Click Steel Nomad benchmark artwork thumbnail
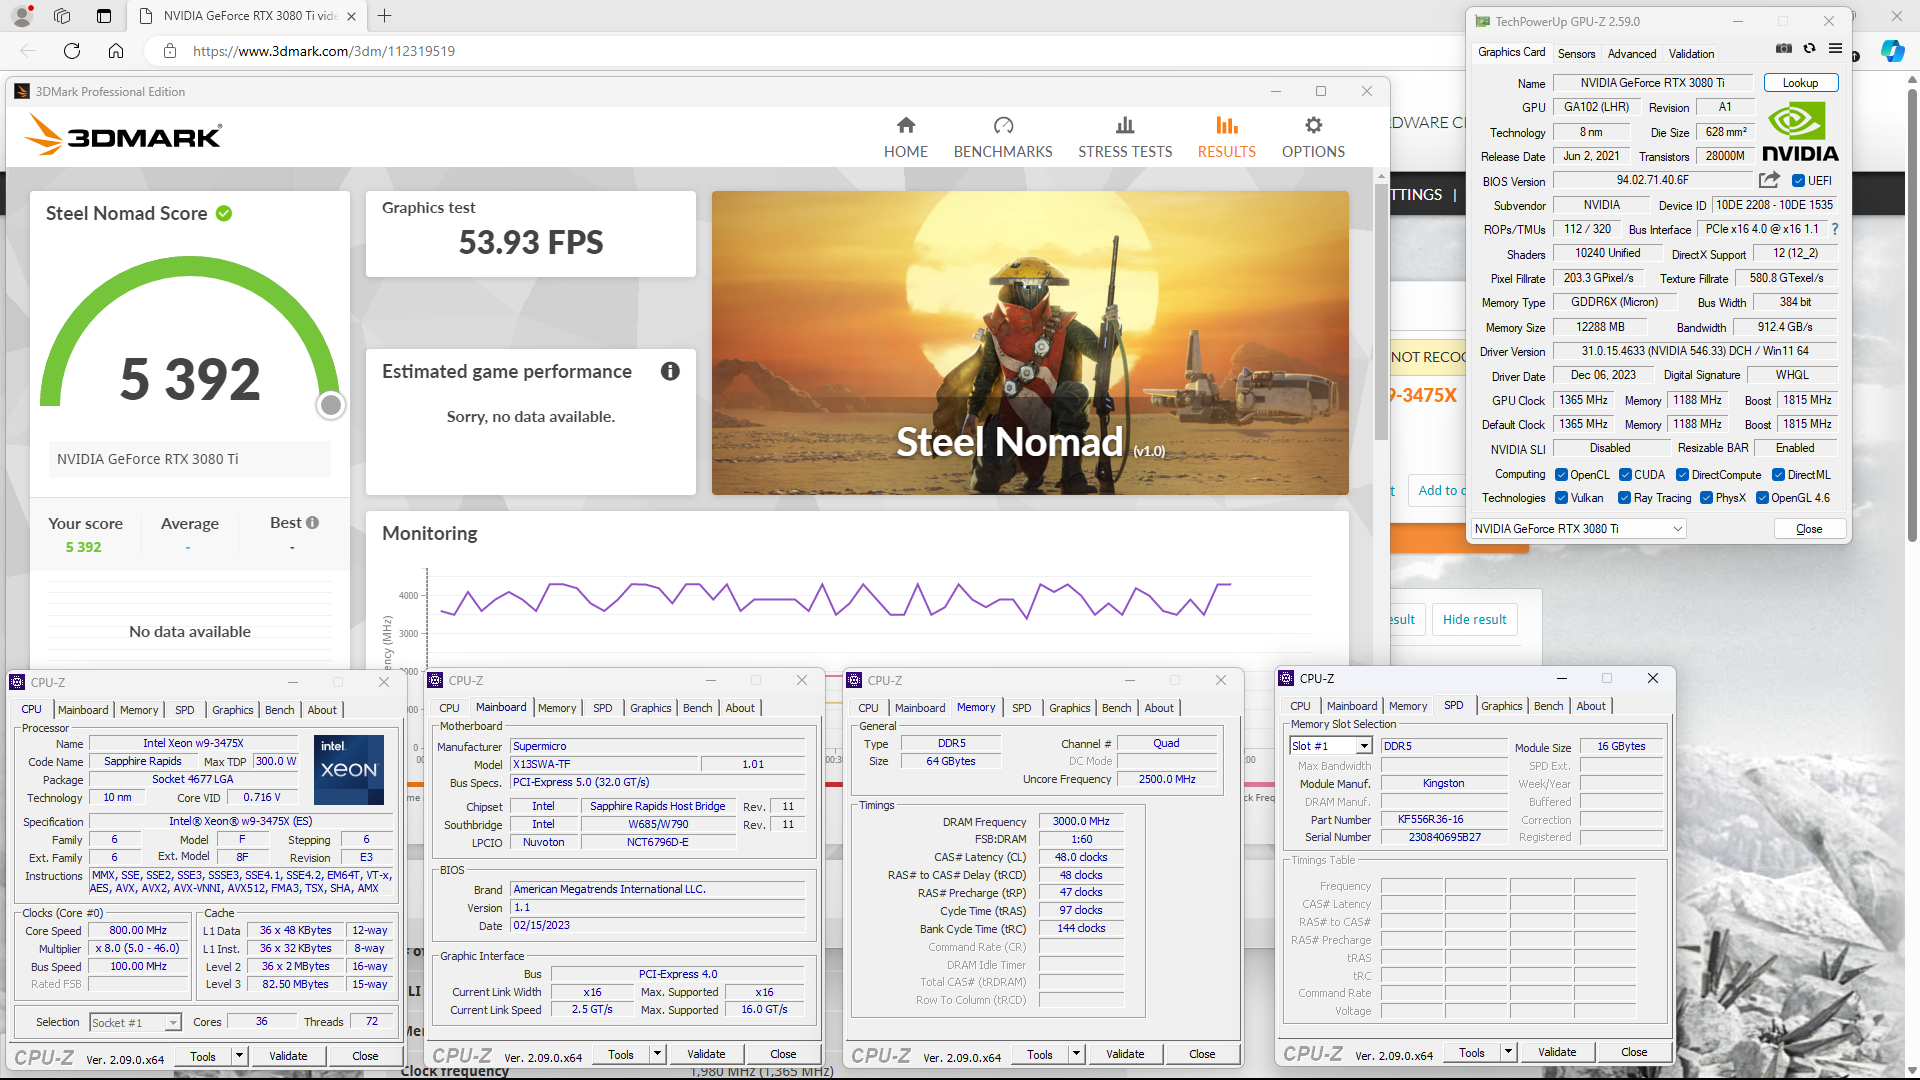 pos(1030,343)
